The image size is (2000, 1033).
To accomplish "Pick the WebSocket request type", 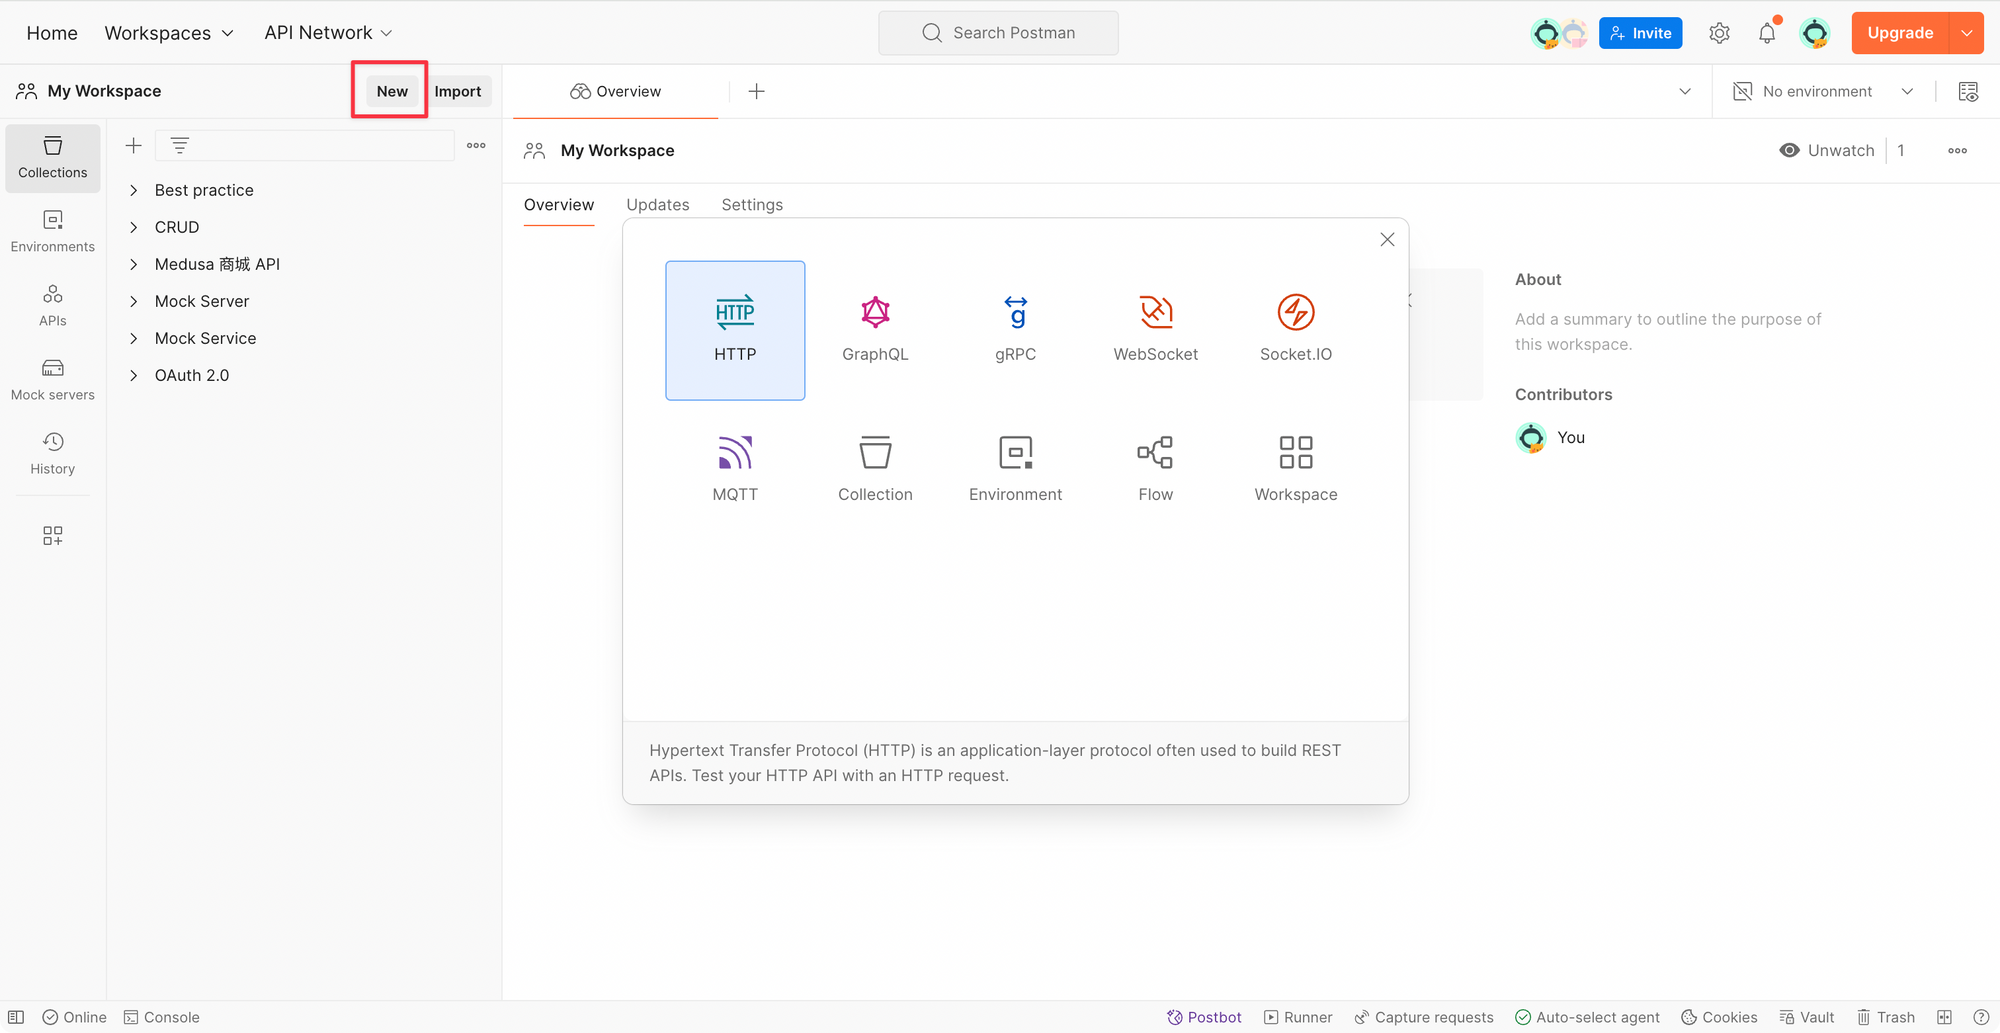I will [x=1155, y=330].
